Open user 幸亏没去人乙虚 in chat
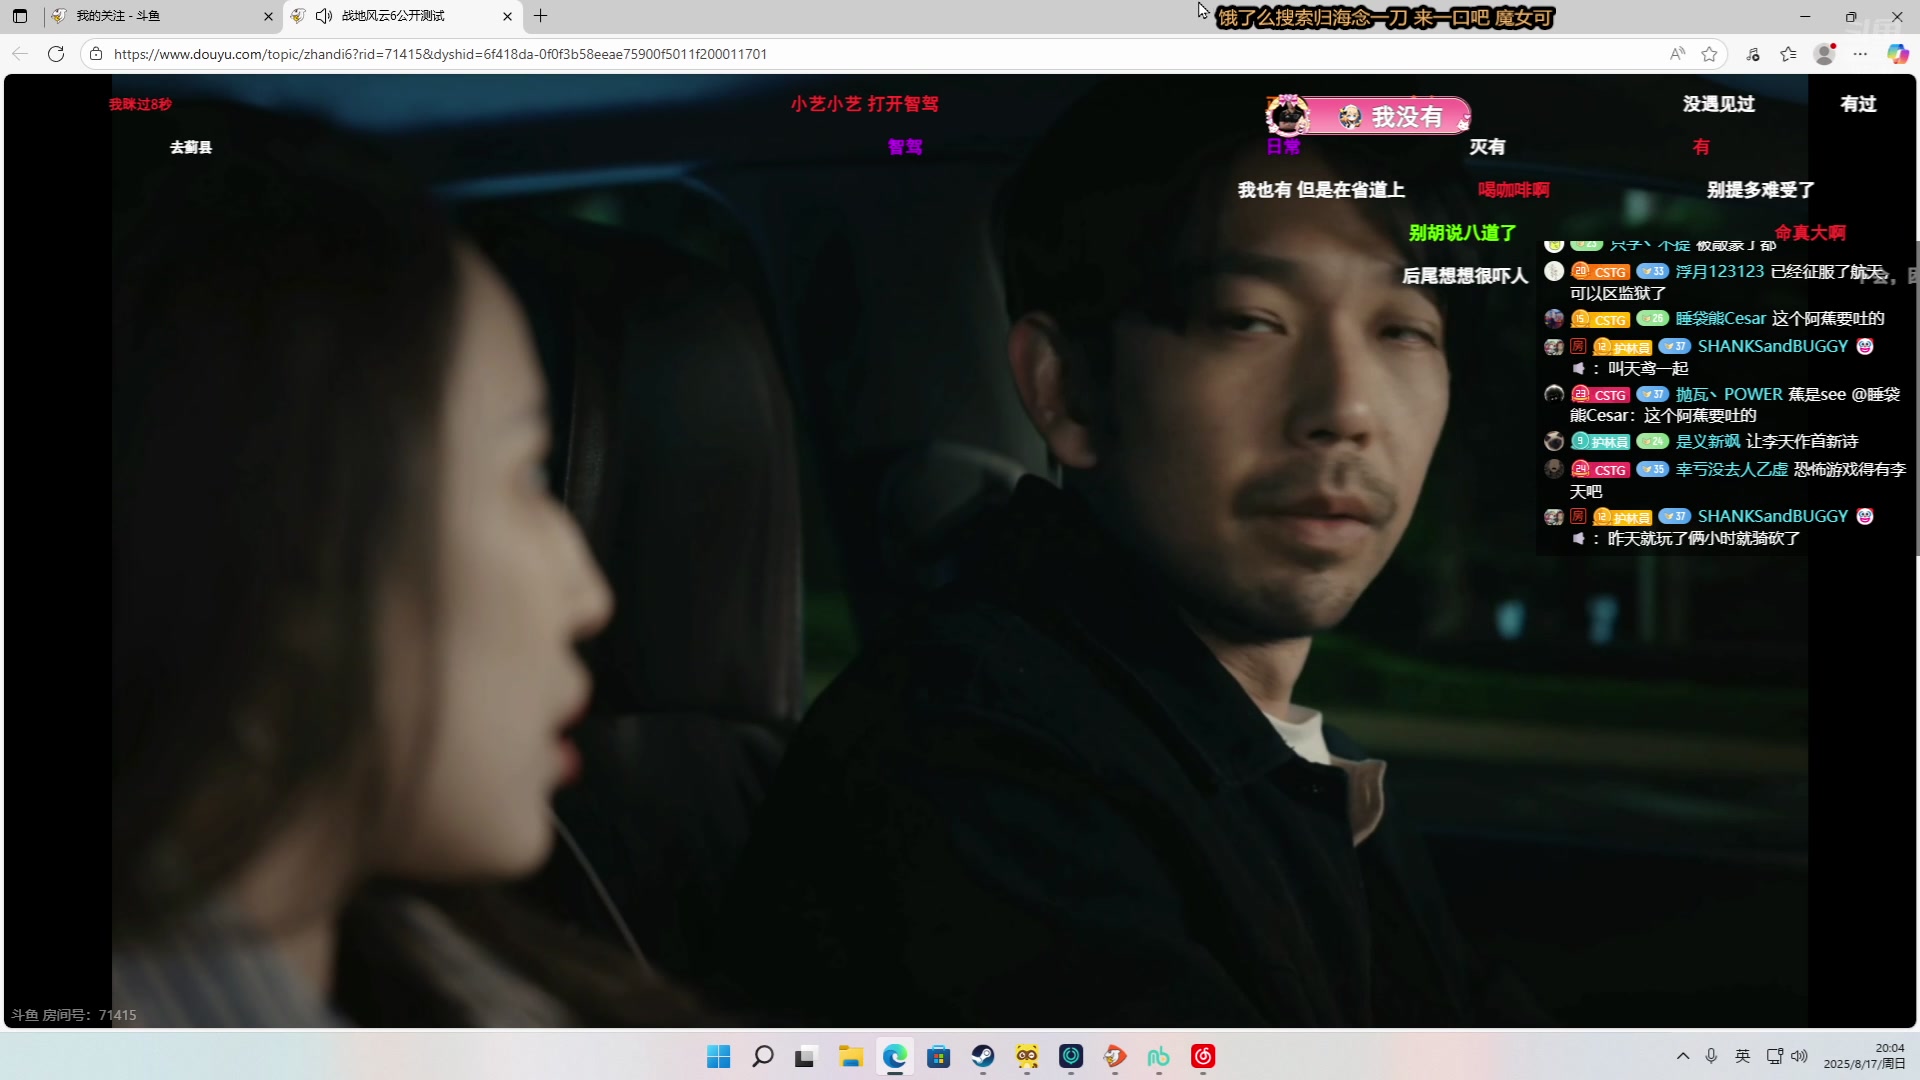The width and height of the screenshot is (1920, 1080). (1732, 469)
